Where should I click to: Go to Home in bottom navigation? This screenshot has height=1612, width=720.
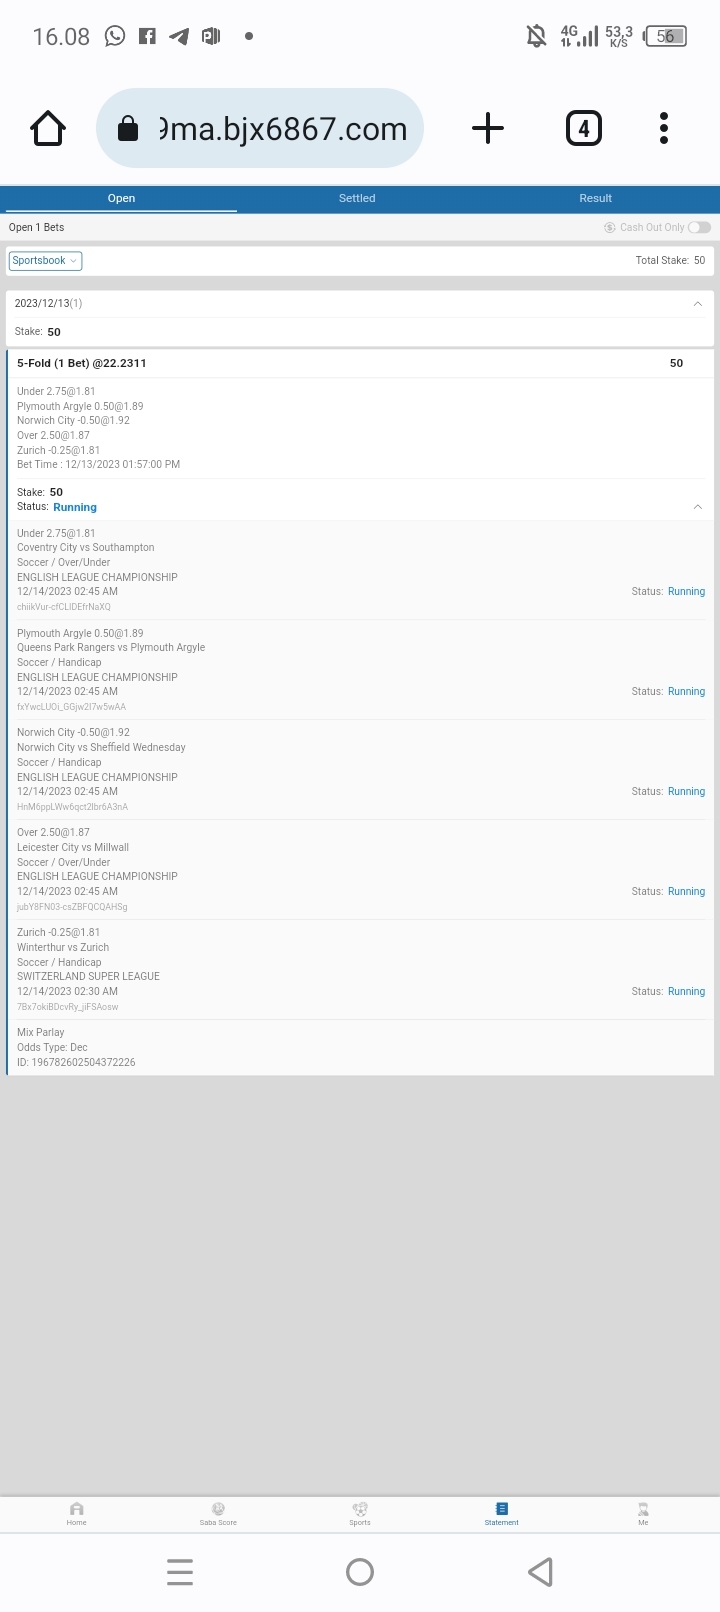click(77, 1513)
